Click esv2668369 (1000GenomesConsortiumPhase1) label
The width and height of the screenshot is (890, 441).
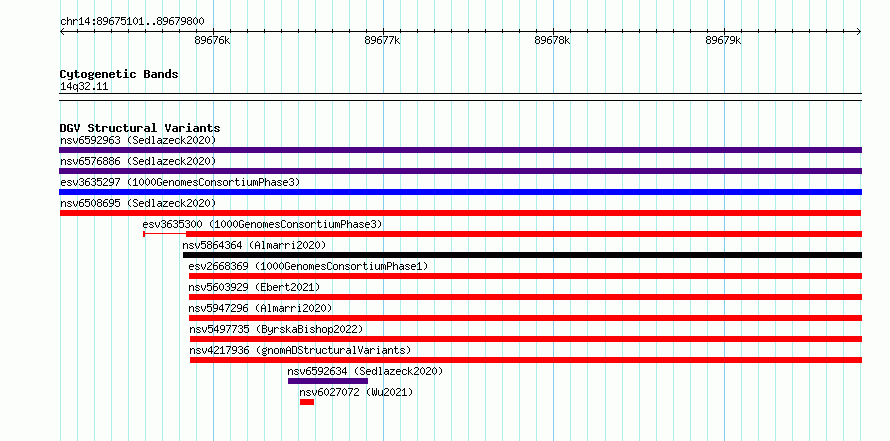[x=308, y=266]
